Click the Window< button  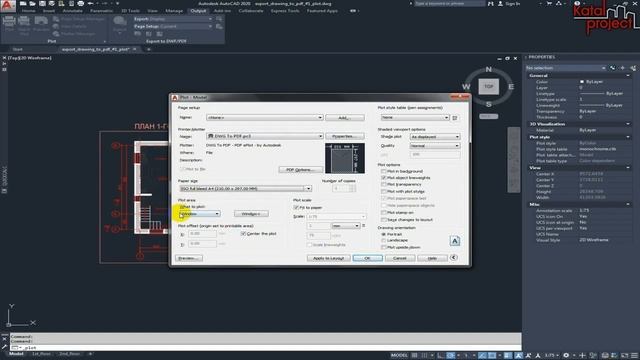(251, 213)
